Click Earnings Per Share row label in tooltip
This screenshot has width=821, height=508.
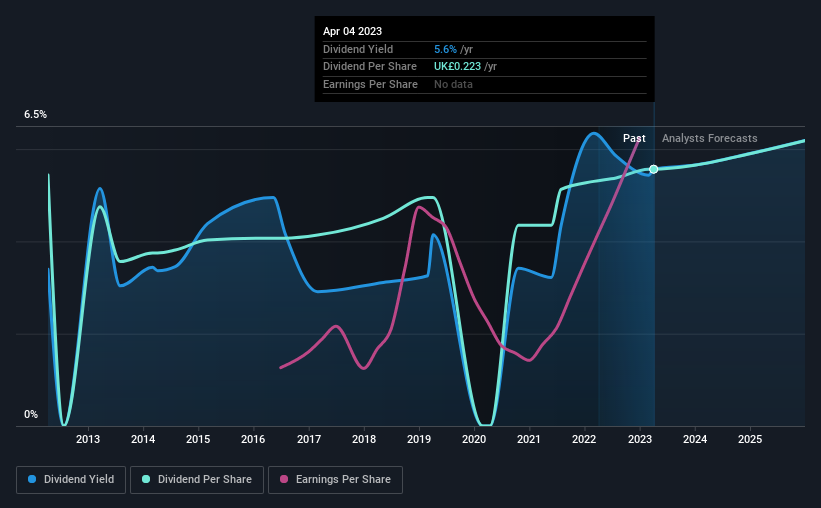coord(370,84)
